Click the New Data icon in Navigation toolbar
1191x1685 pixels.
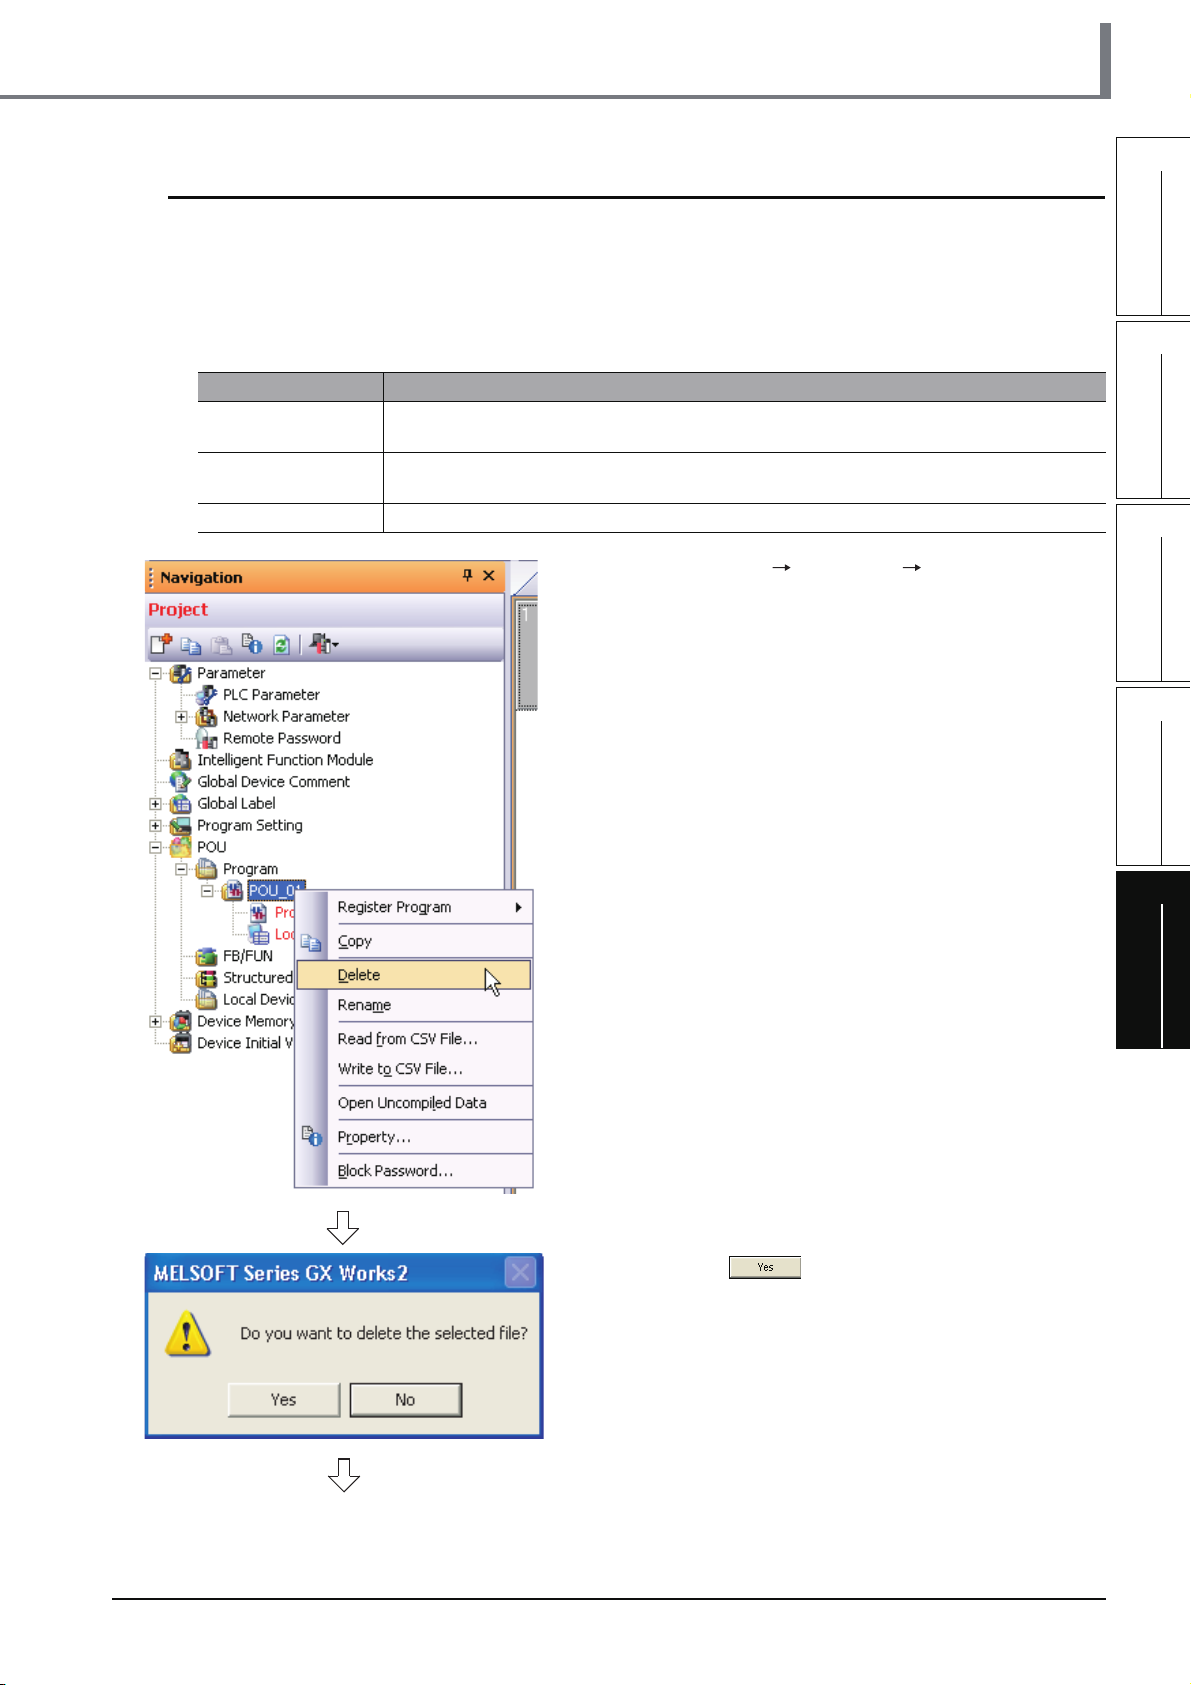pos(161,644)
